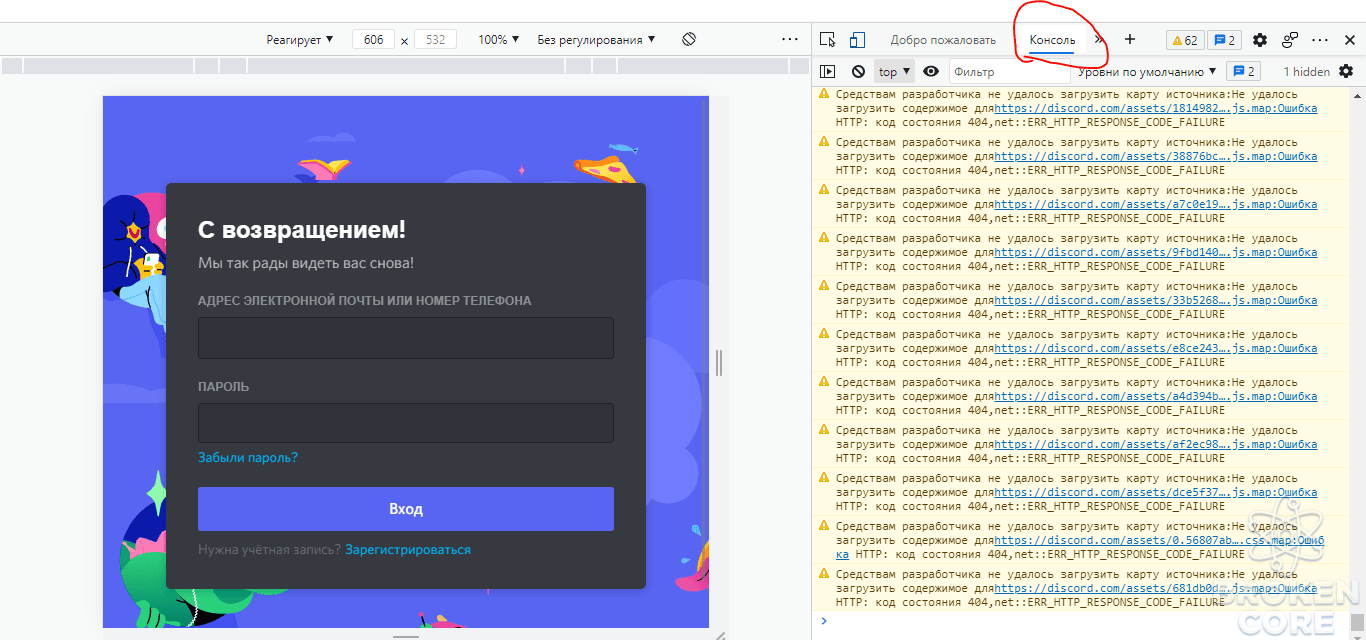Close the DevTools panel
The height and width of the screenshot is (640, 1366).
[x=1349, y=40]
